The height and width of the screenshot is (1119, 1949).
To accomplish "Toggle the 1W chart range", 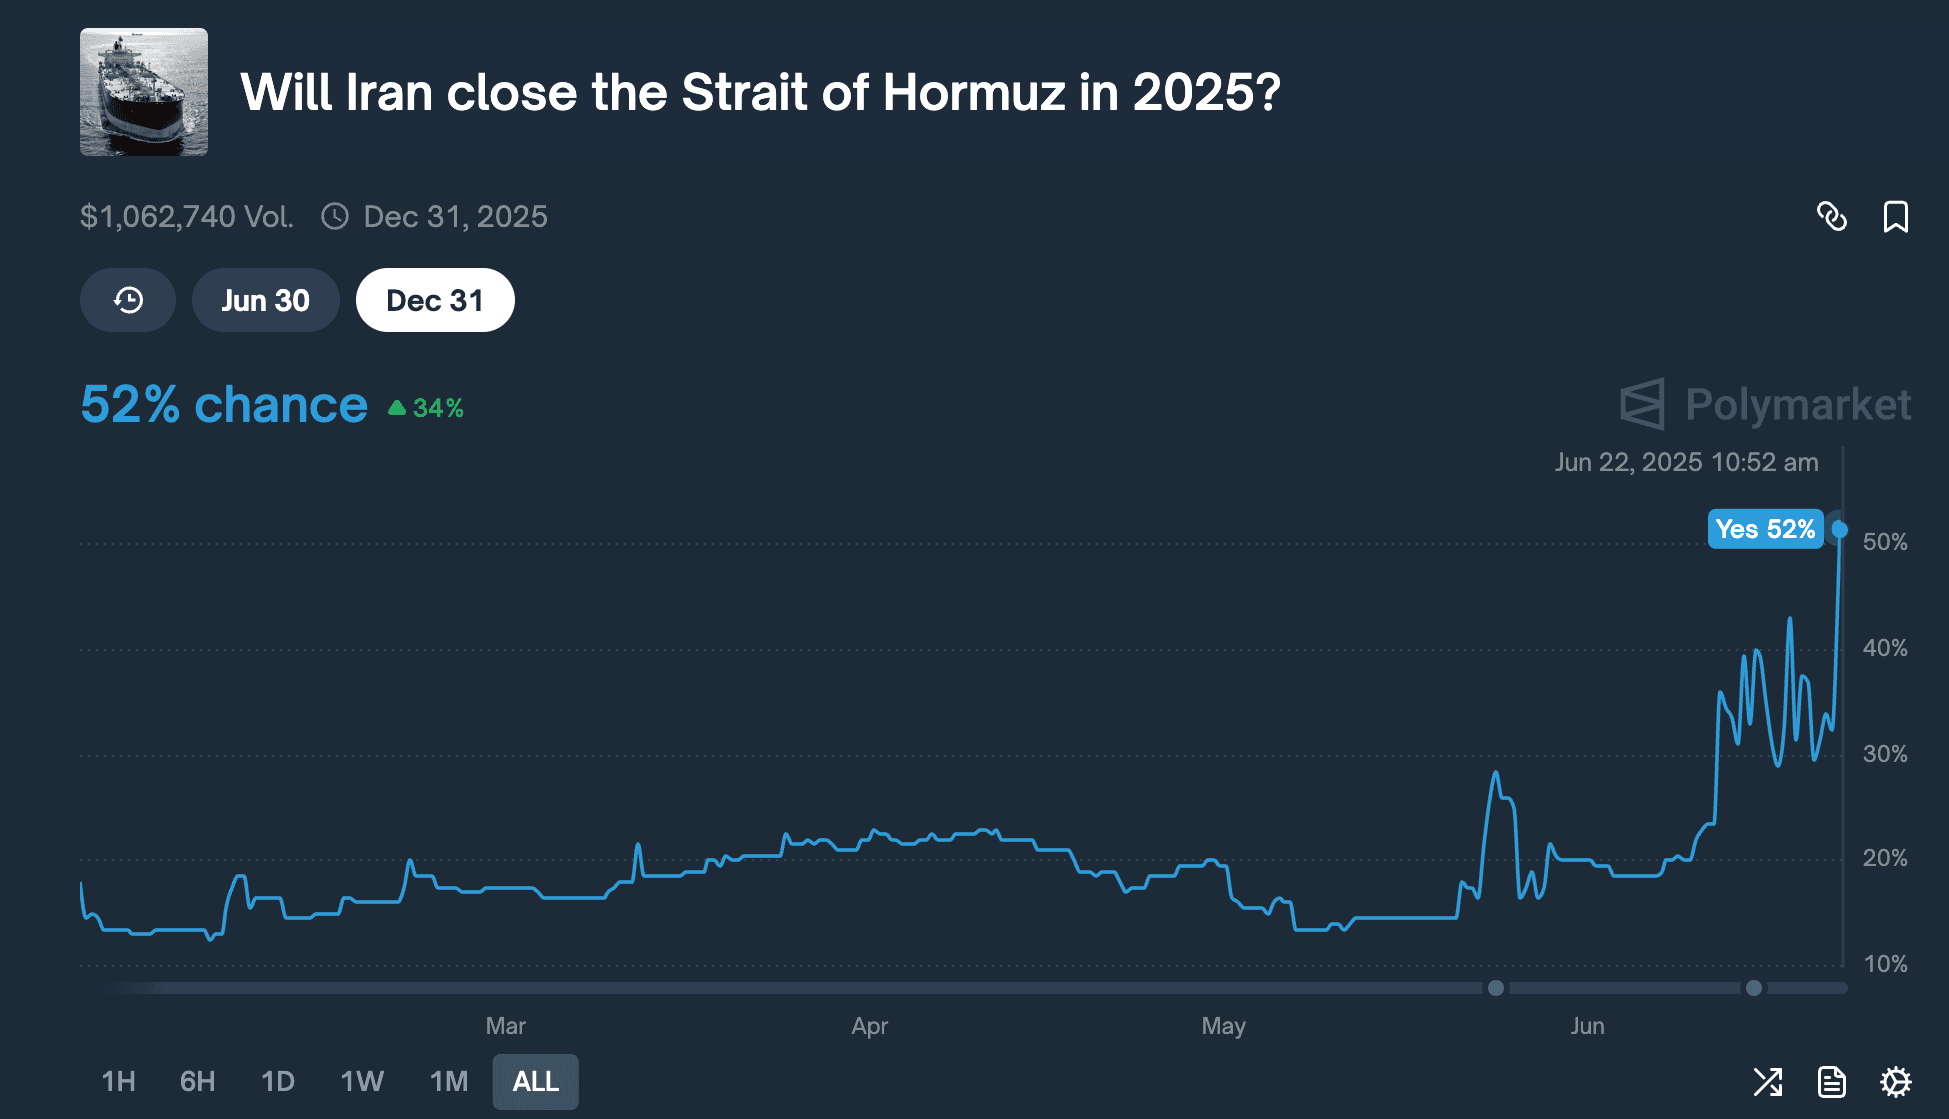I will [361, 1081].
